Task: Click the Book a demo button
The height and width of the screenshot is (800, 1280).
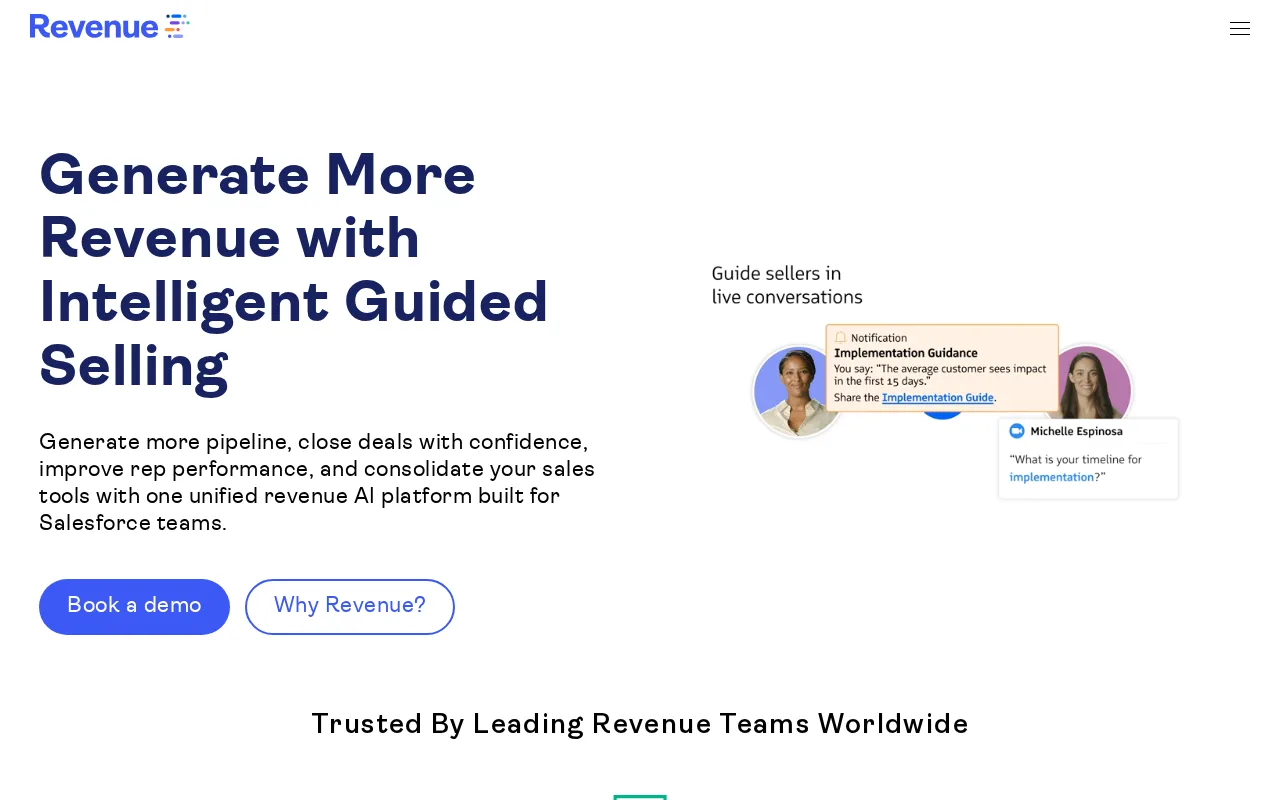Action: point(134,606)
